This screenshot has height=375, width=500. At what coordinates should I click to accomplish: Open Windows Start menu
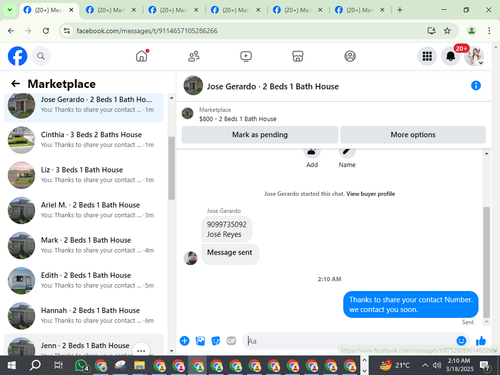coord(11,365)
